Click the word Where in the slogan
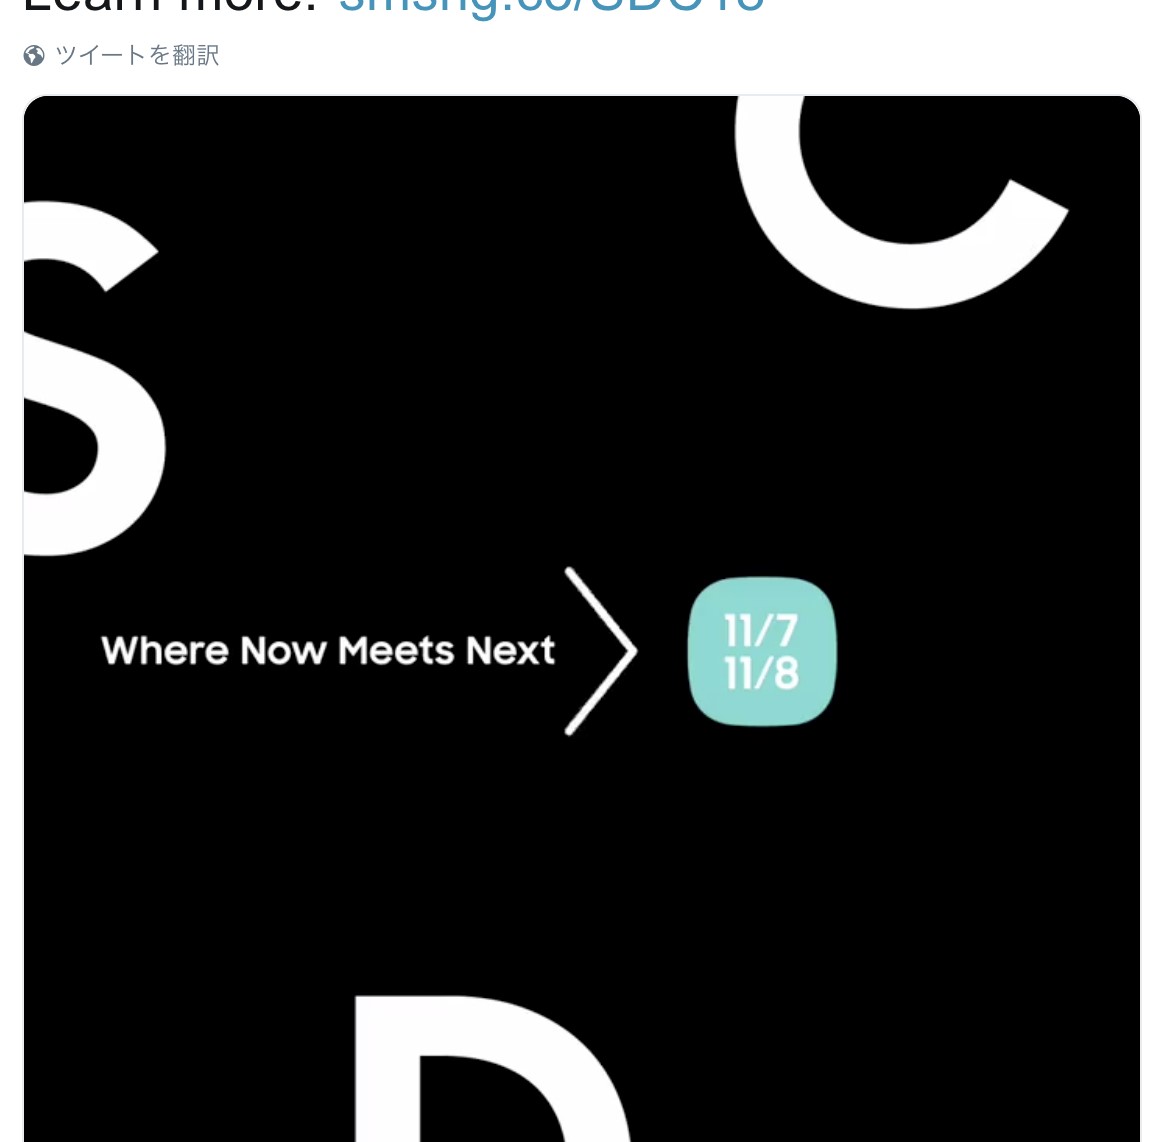This screenshot has width=1152, height=1142. pyautogui.click(x=165, y=650)
